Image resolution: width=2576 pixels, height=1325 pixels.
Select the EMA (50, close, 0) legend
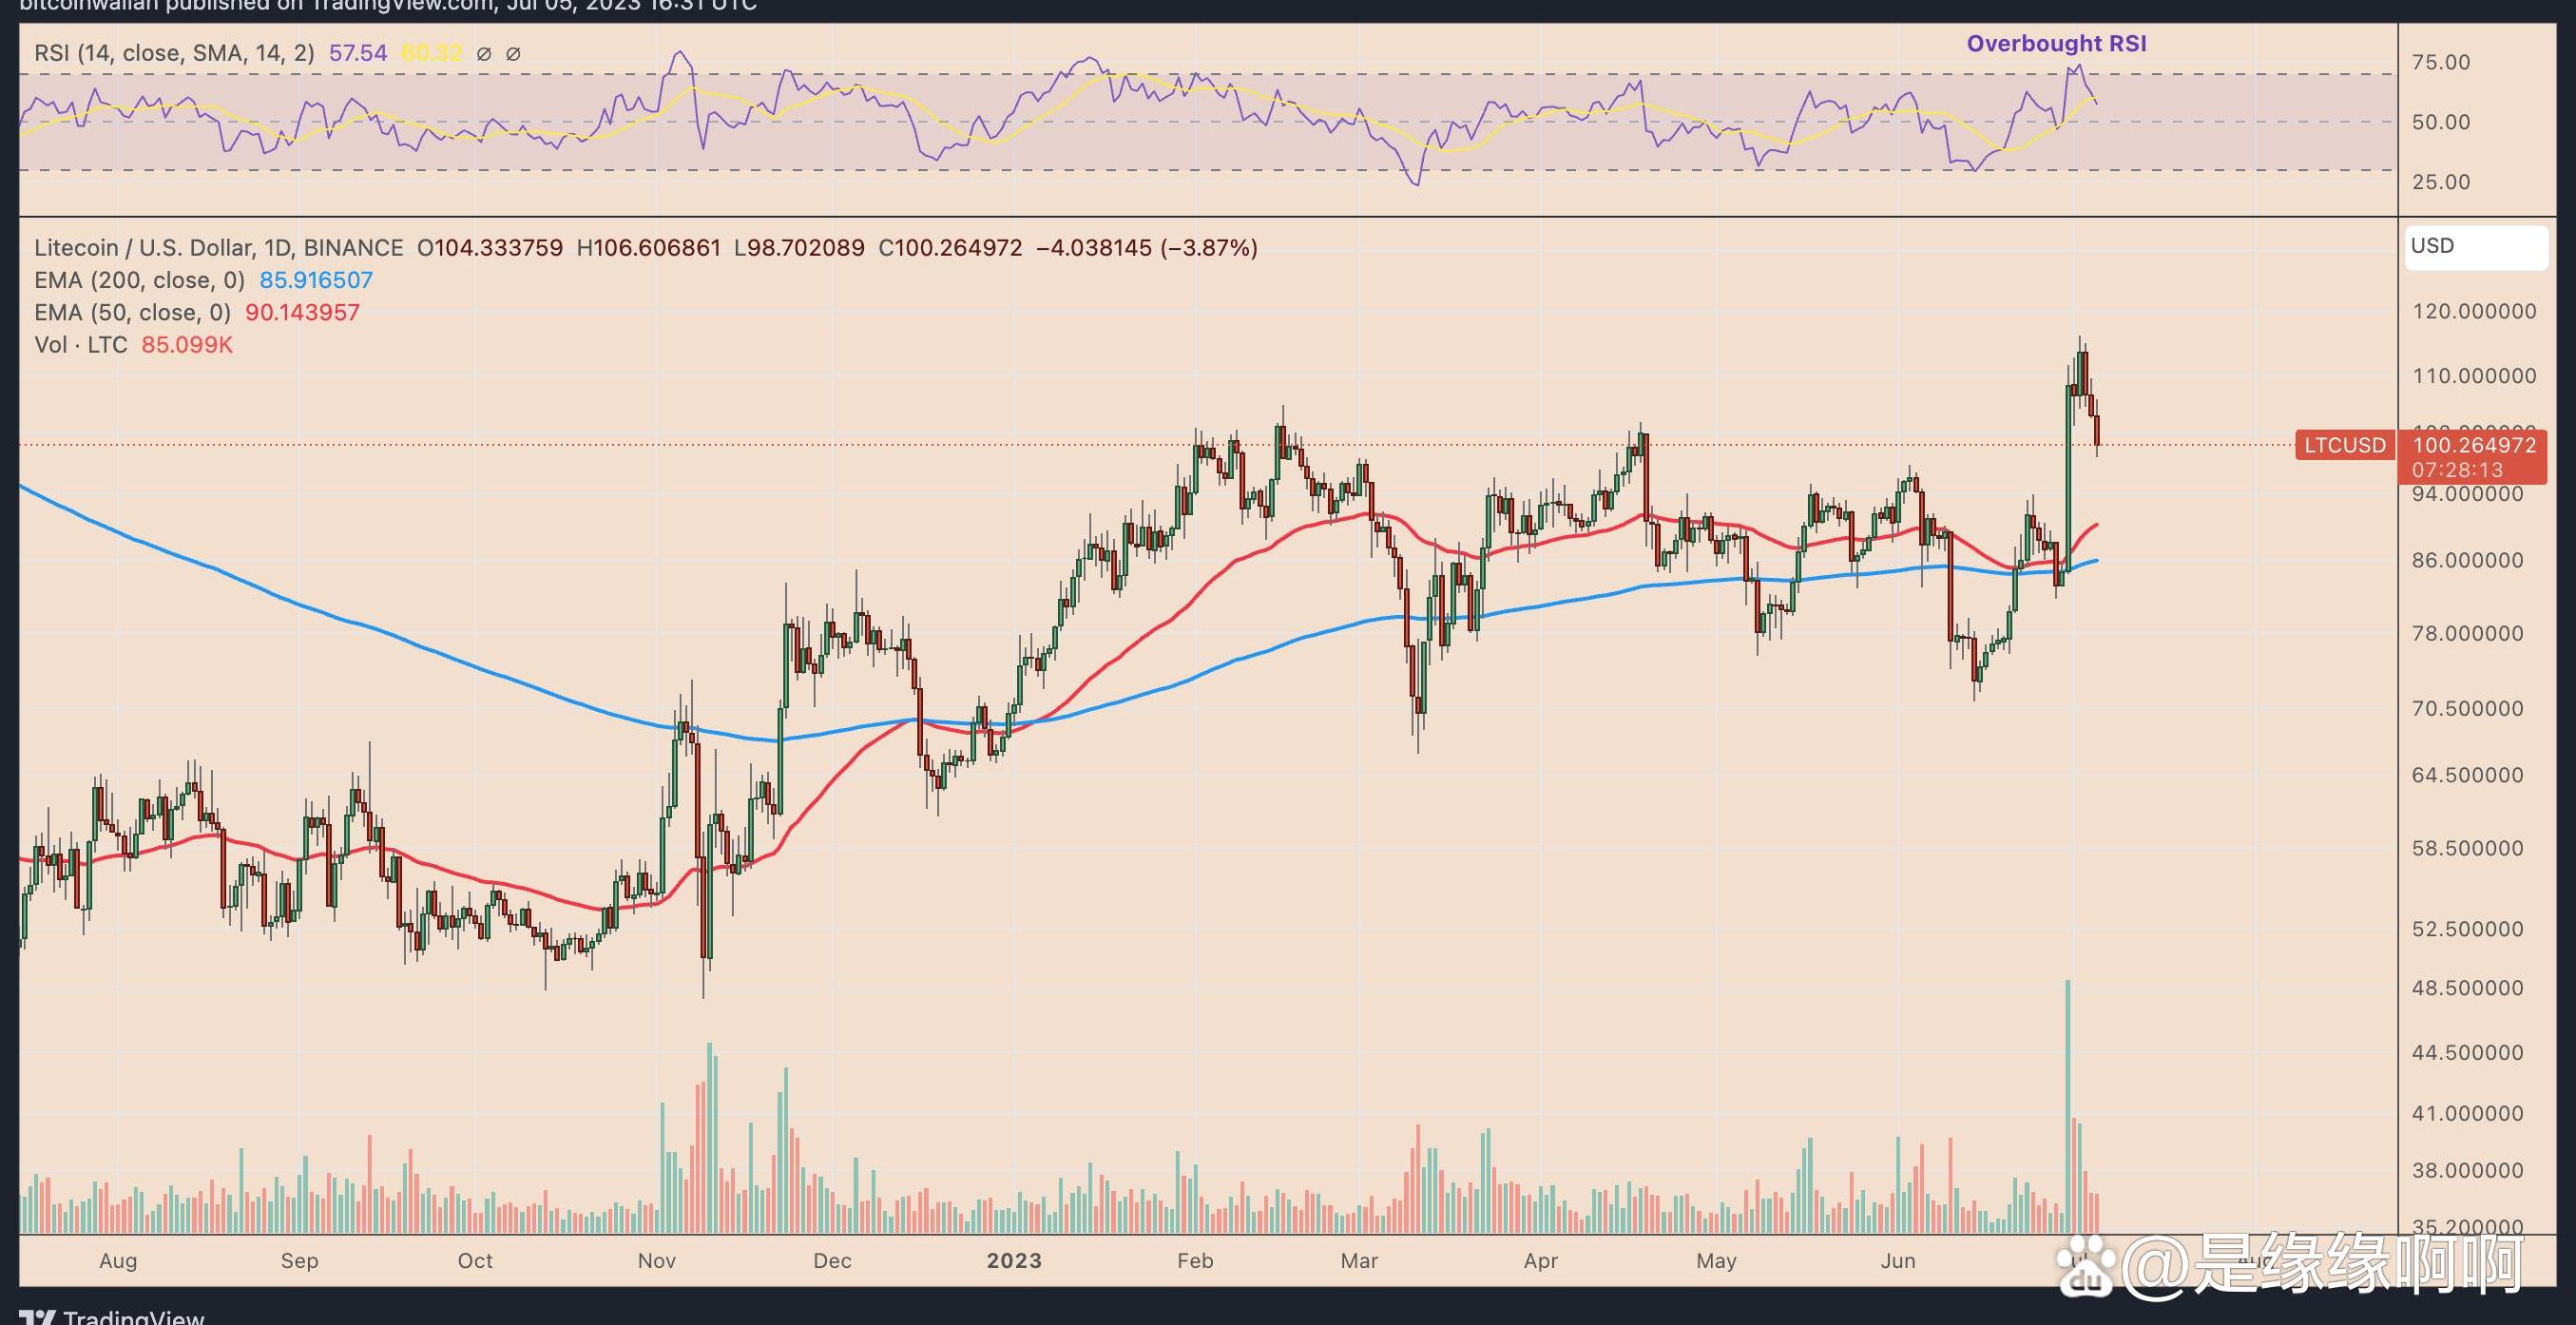coord(132,313)
